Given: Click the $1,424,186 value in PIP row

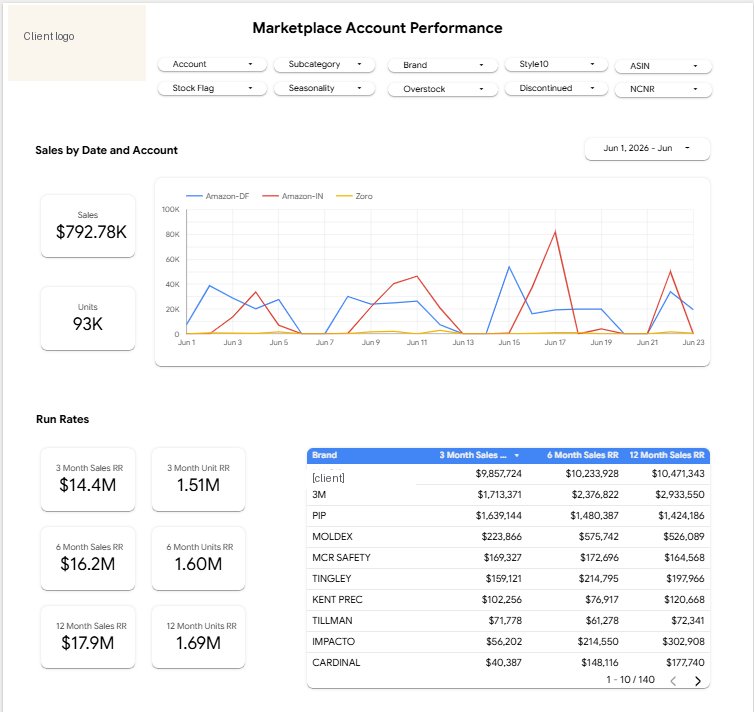Looking at the screenshot, I should 681,516.
